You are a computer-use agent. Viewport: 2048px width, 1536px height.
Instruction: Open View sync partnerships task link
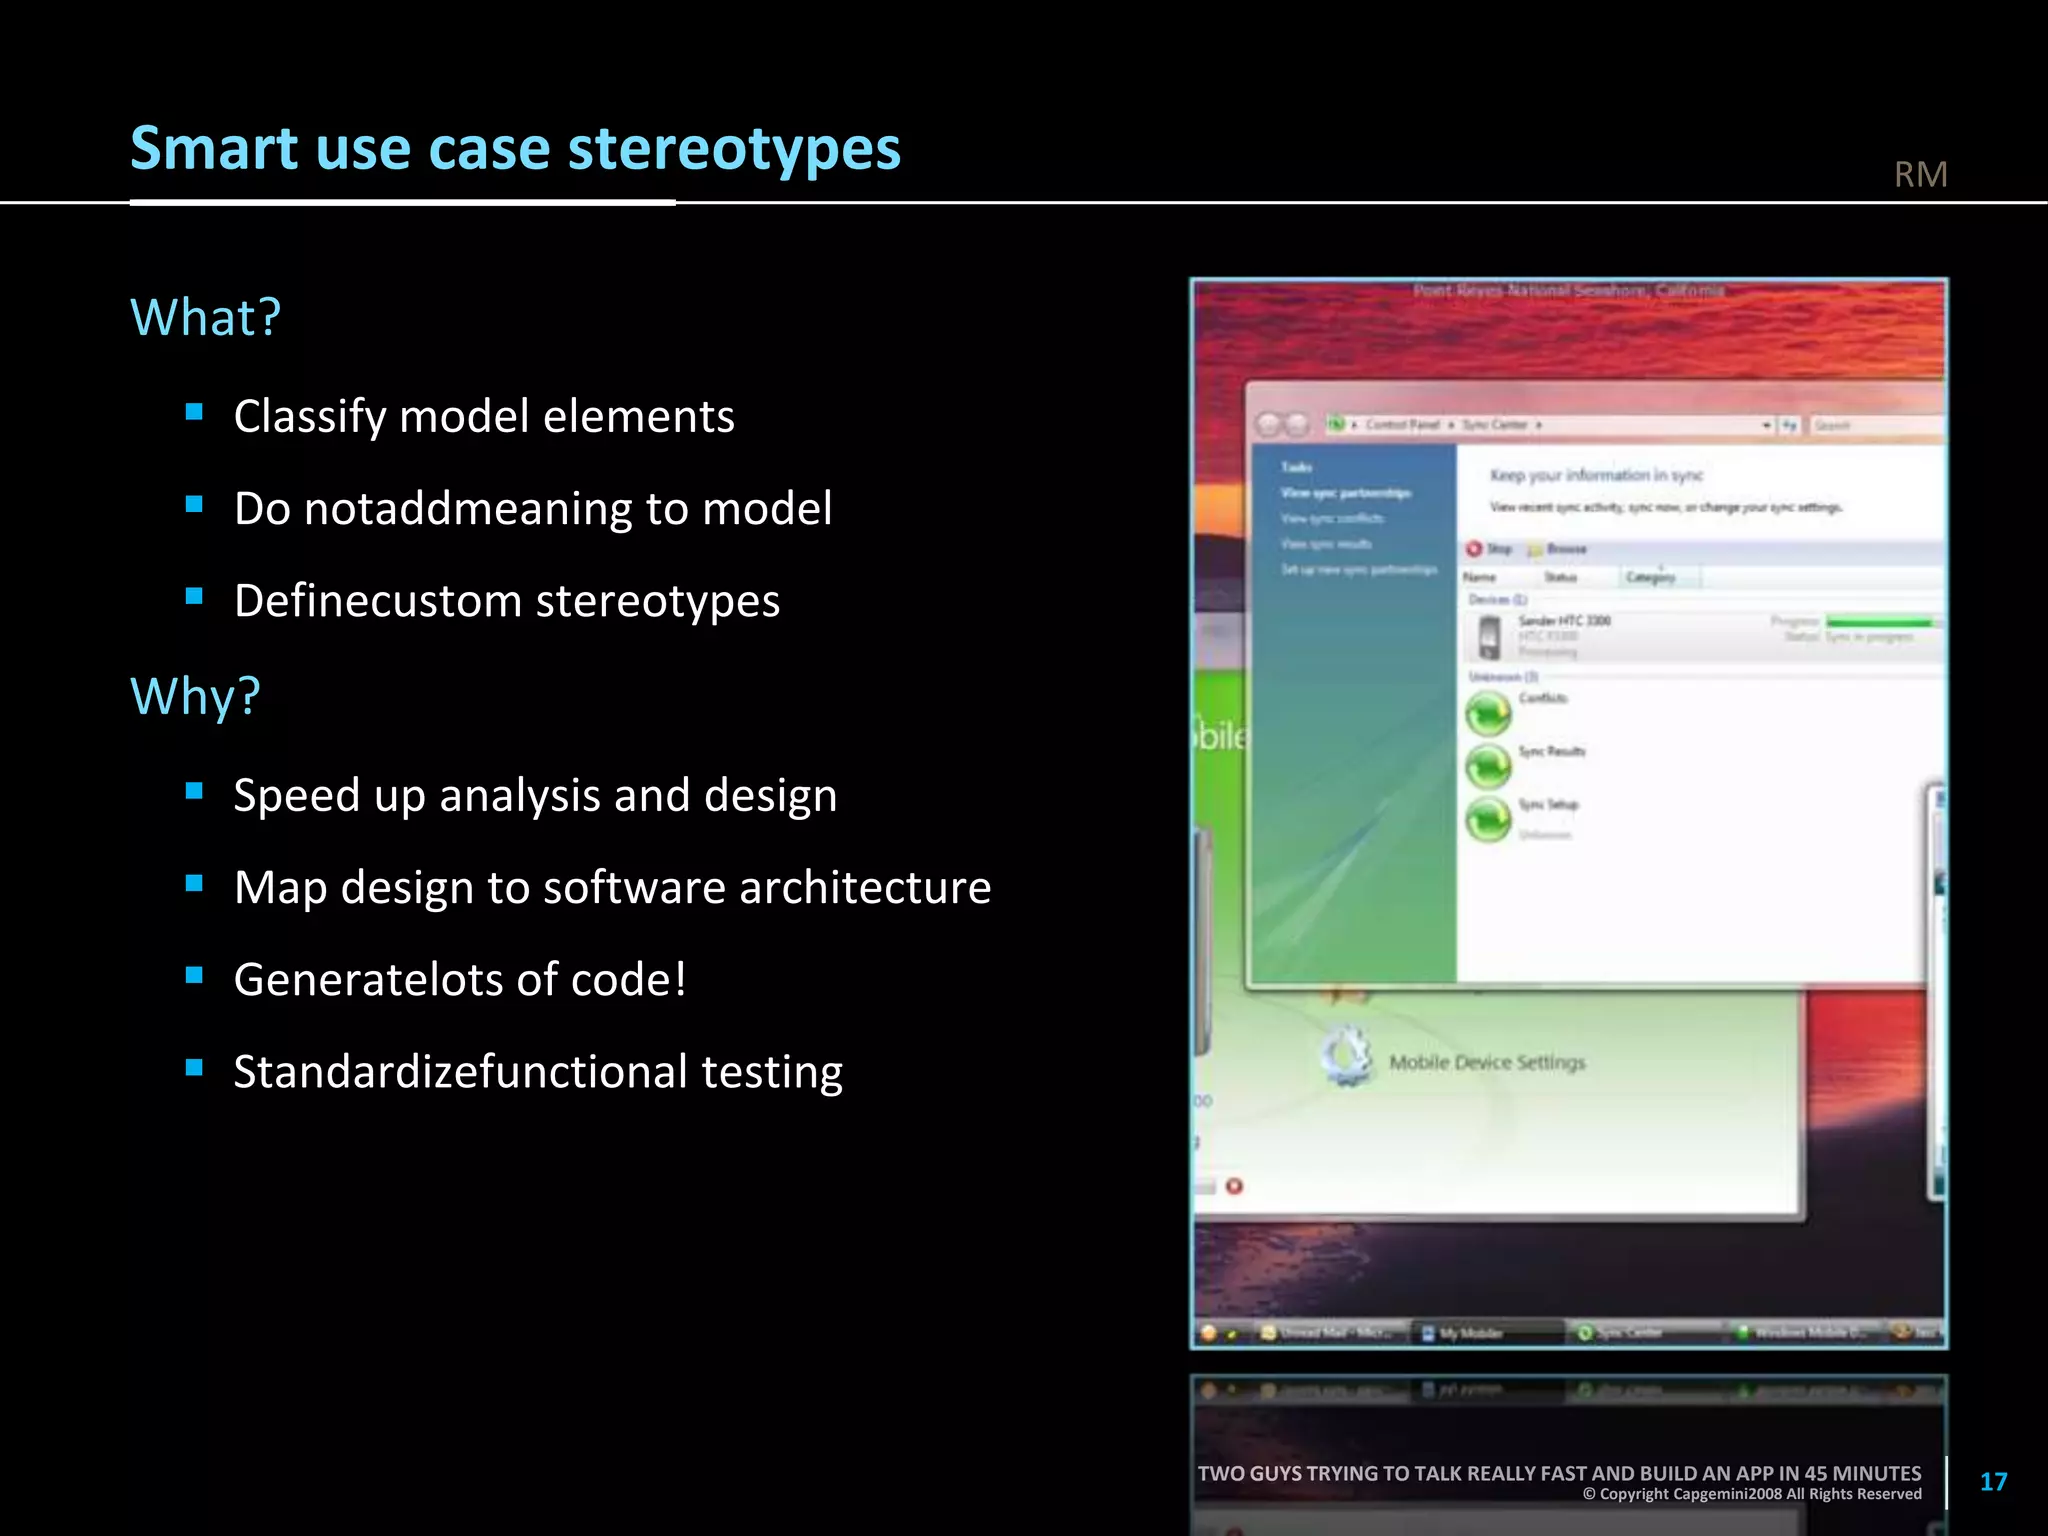1346,493
